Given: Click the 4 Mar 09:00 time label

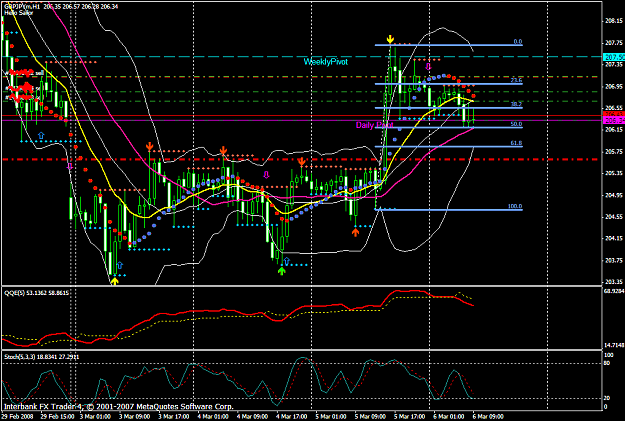Looking at the screenshot, I should [253, 417].
